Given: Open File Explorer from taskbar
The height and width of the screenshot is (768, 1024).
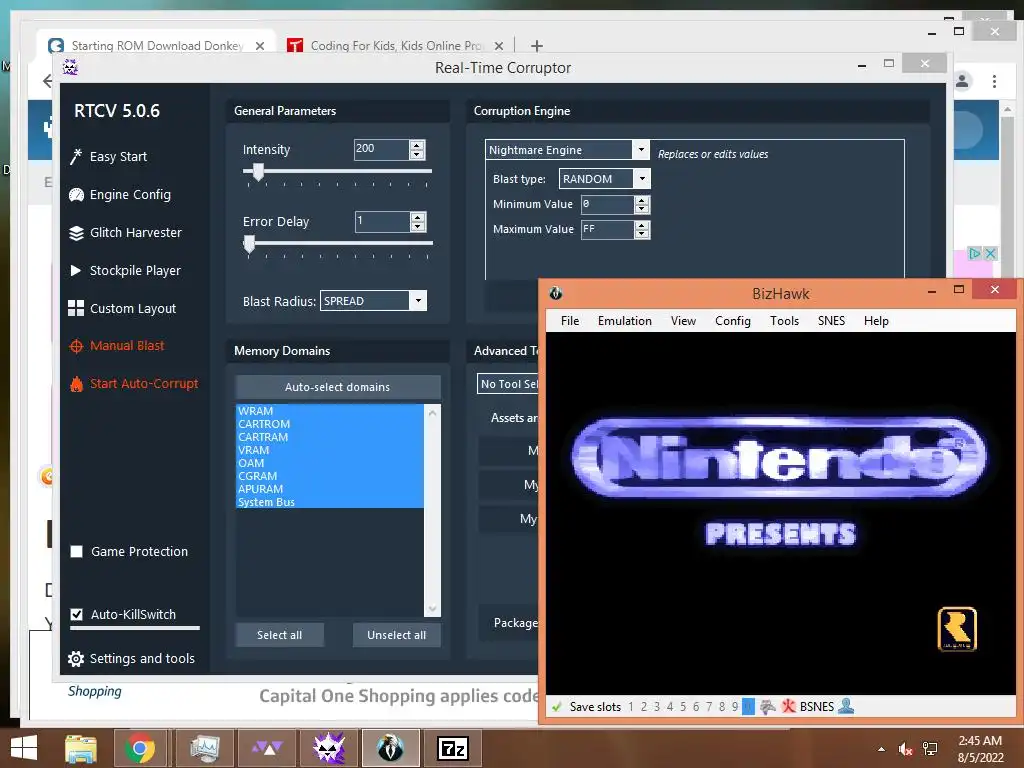Looking at the screenshot, I should (81, 748).
